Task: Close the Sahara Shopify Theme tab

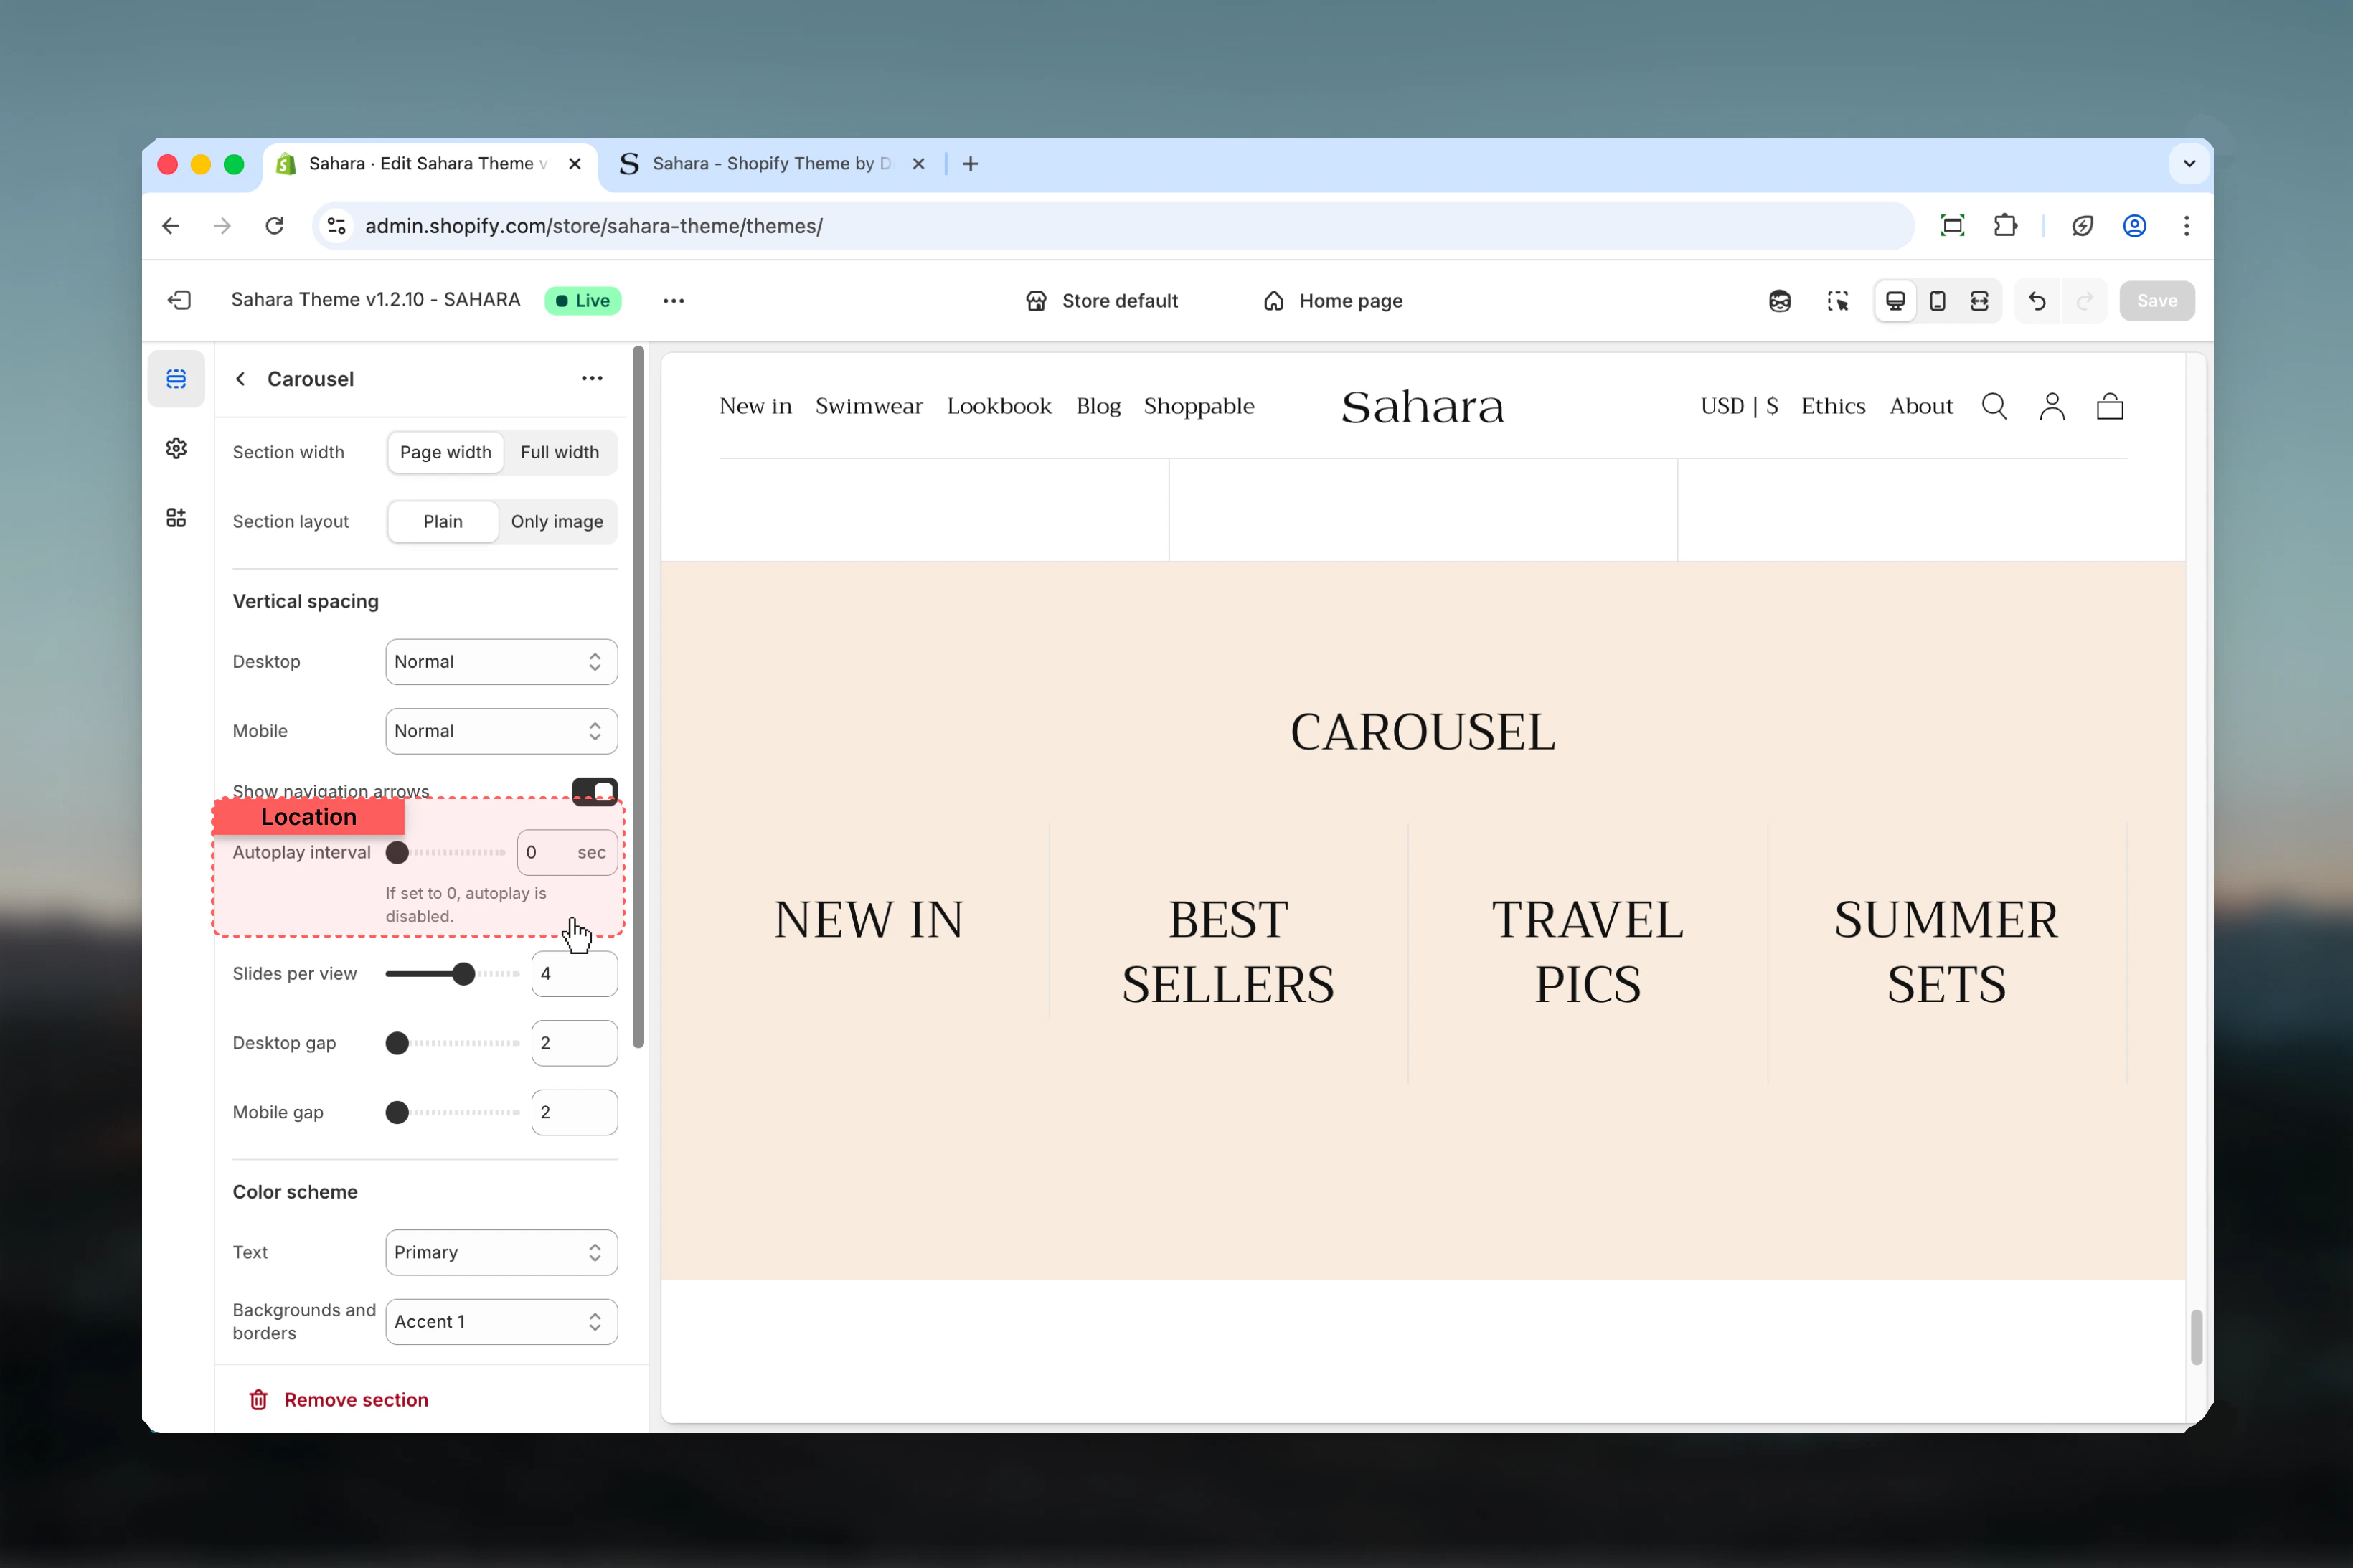Action: [x=918, y=164]
